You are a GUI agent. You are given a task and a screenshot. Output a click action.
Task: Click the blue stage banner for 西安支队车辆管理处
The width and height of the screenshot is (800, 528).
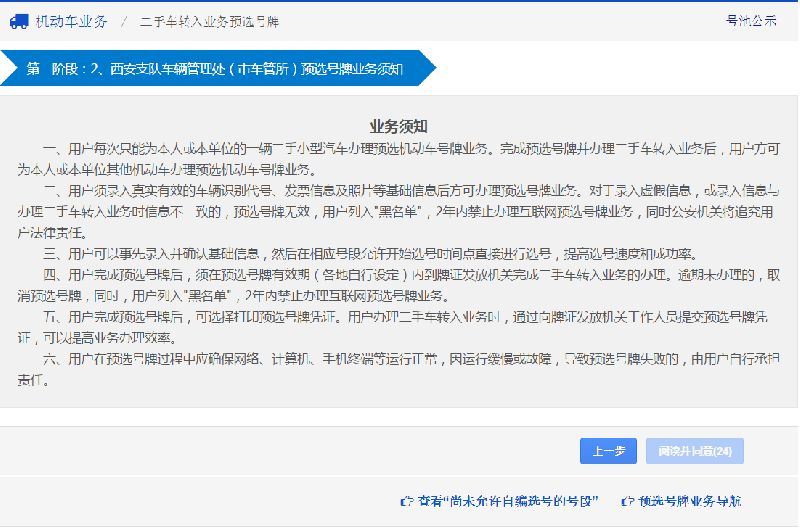point(218,68)
